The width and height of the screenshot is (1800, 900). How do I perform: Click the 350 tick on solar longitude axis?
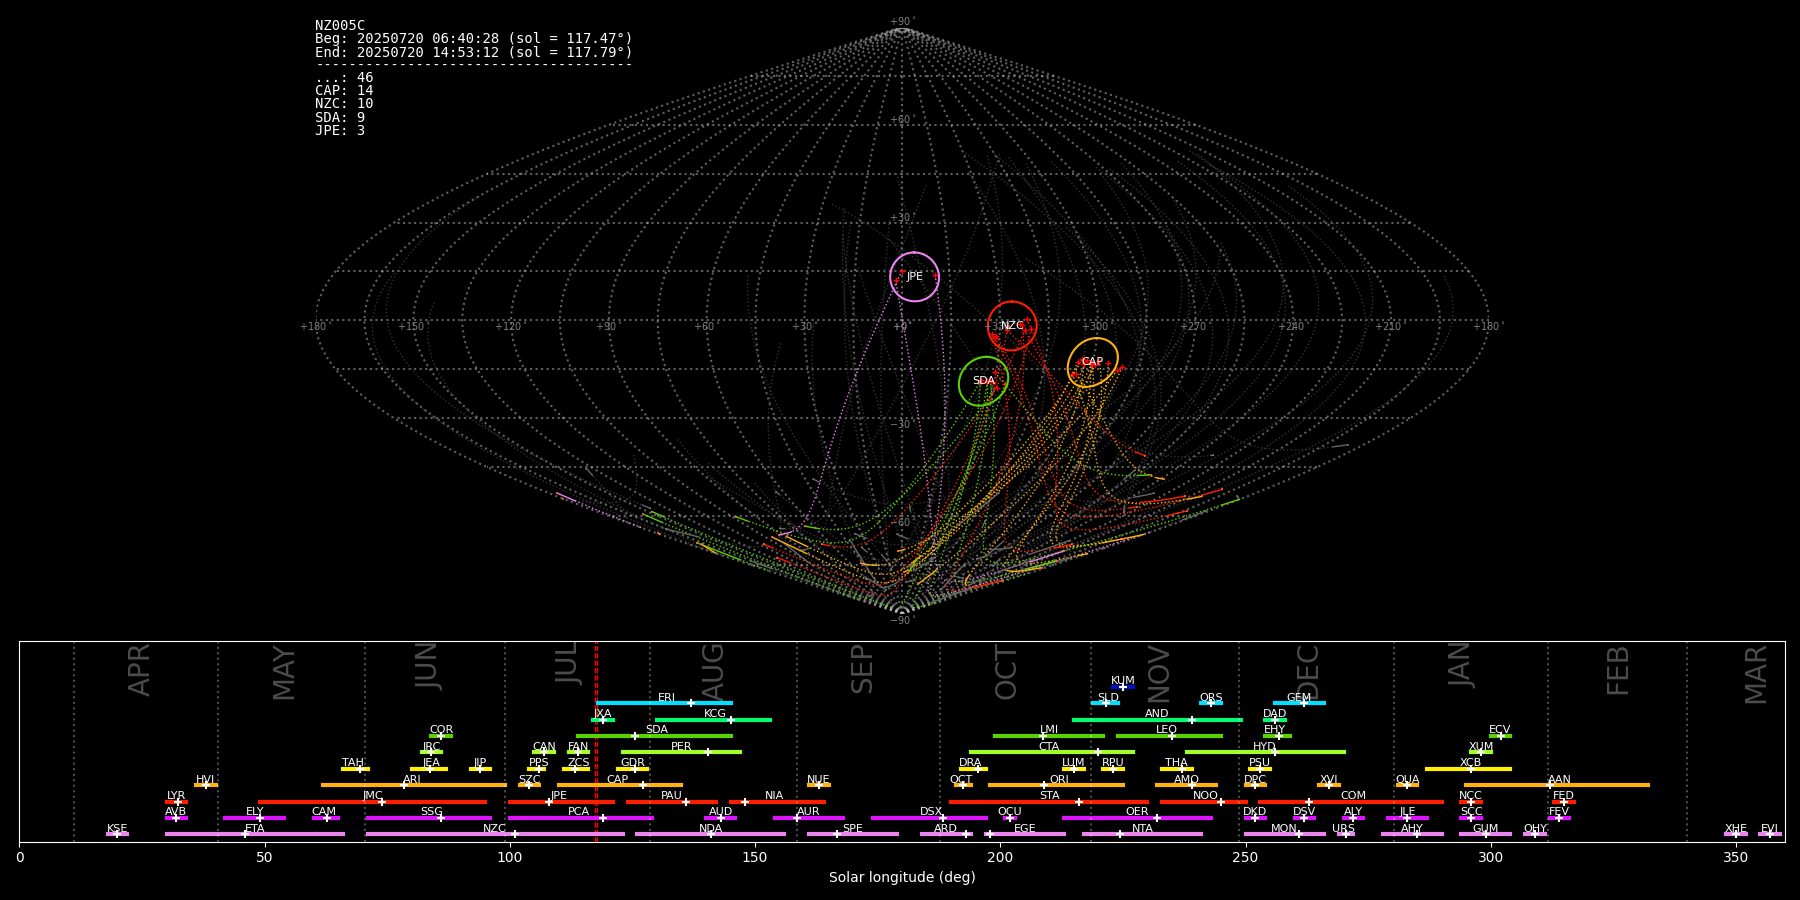pos(1736,857)
